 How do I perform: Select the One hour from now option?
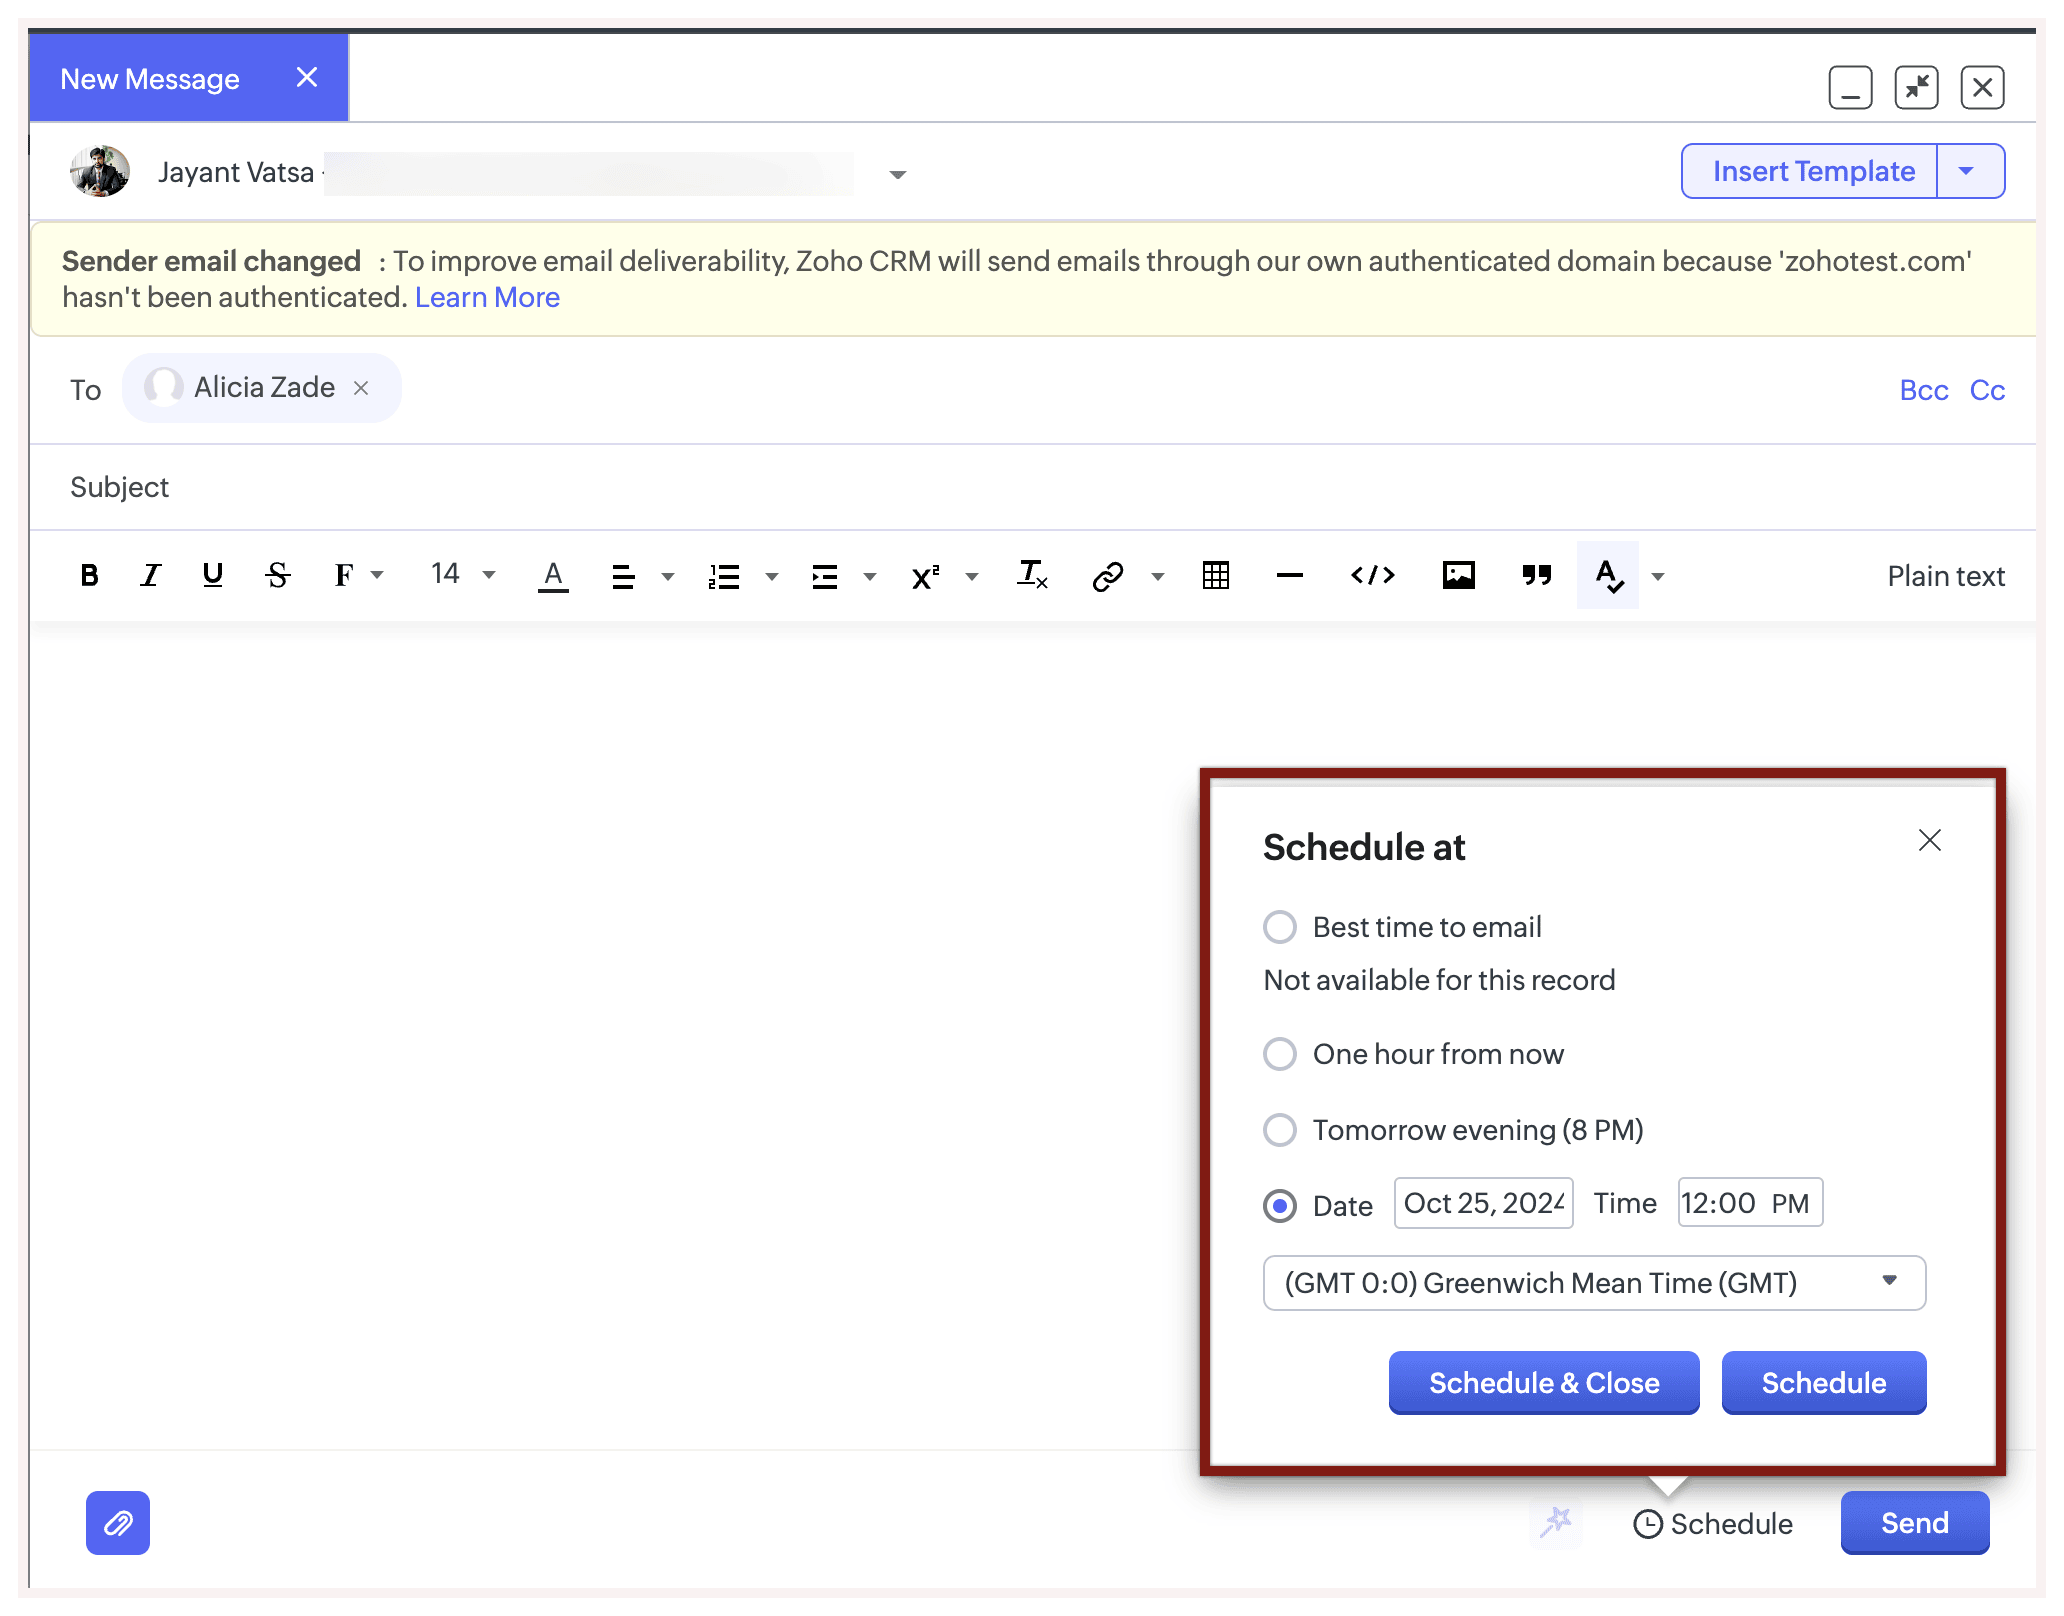(x=1280, y=1054)
